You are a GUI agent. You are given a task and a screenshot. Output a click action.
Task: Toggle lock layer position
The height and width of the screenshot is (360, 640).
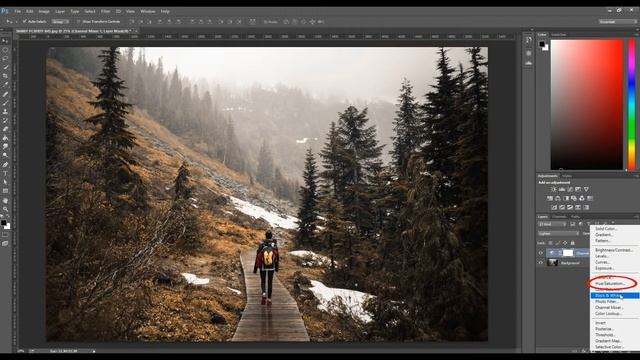[565, 243]
